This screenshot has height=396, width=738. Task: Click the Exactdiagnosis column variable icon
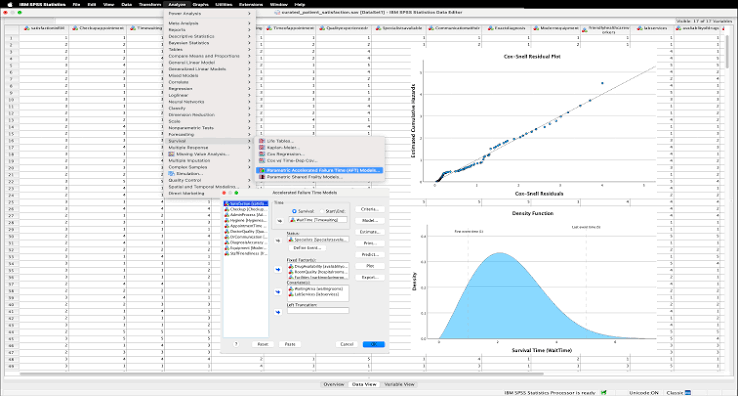(490, 28)
